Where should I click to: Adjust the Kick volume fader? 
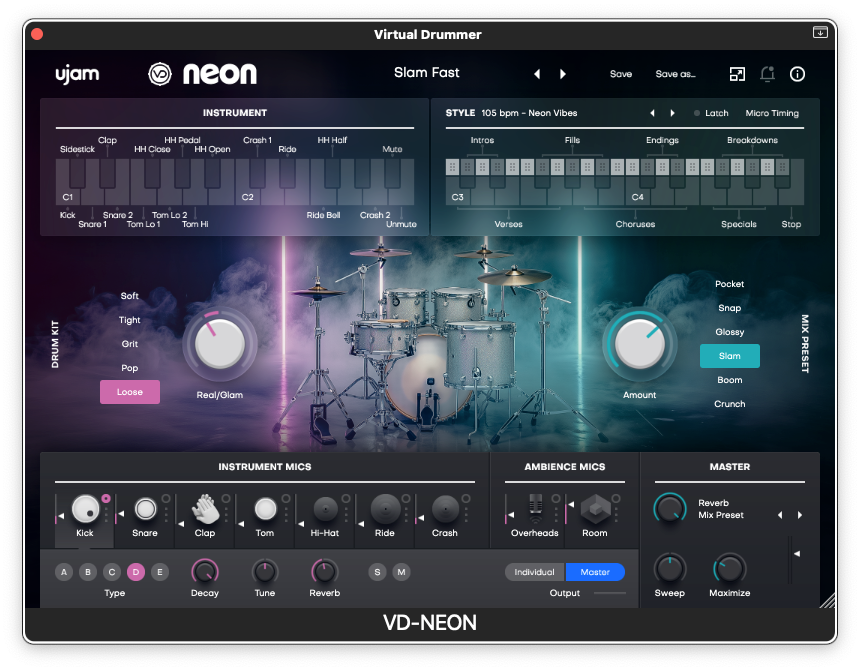59,515
